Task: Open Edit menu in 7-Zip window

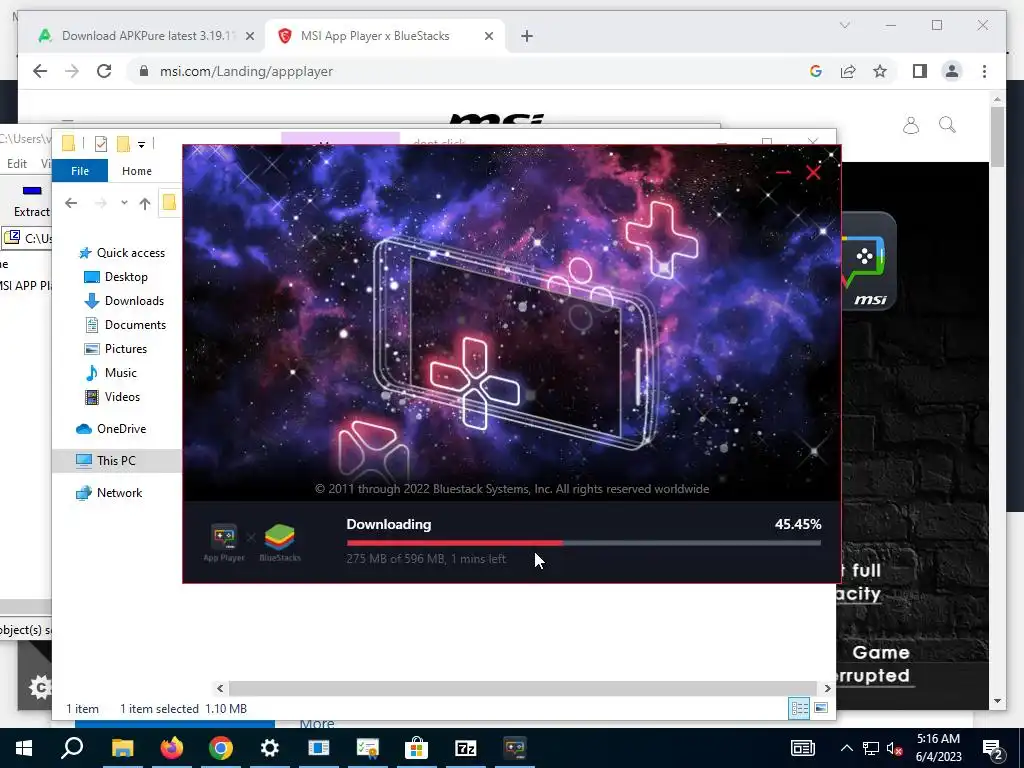Action: coord(17,164)
